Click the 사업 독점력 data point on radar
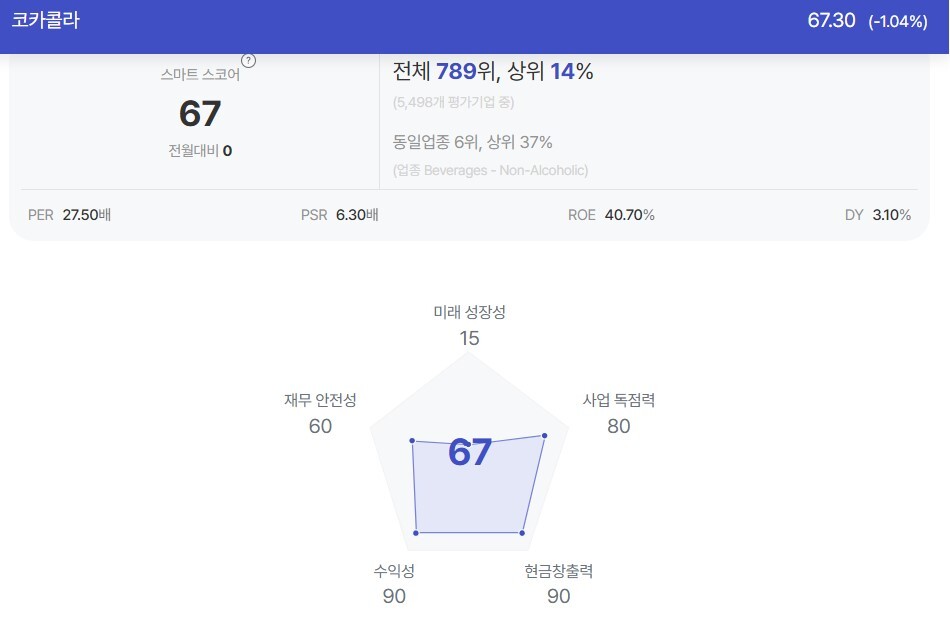Image resolution: width=950 pixels, height=625 pixels. [545, 435]
